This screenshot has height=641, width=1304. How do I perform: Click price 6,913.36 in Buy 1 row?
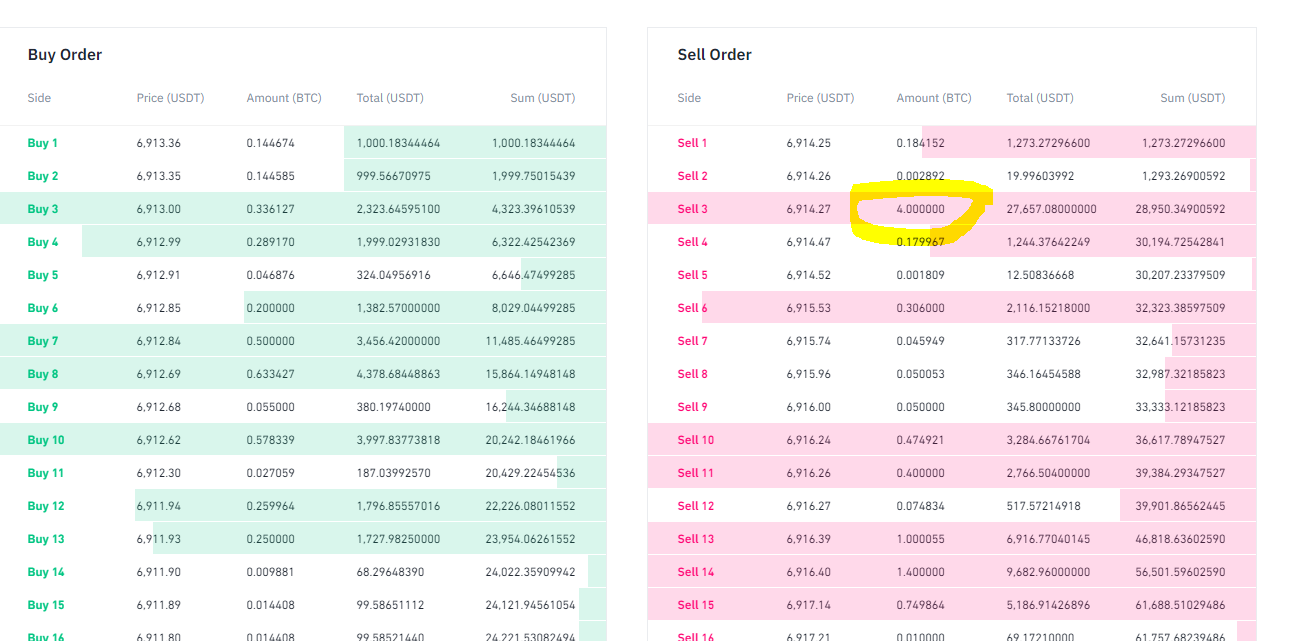159,143
